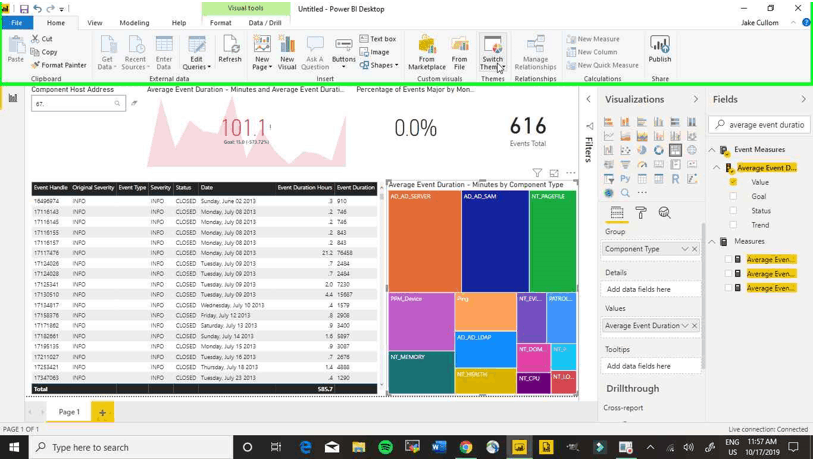Open the Shapes dropdown
The width and height of the screenshot is (815, 460).
coord(379,65)
